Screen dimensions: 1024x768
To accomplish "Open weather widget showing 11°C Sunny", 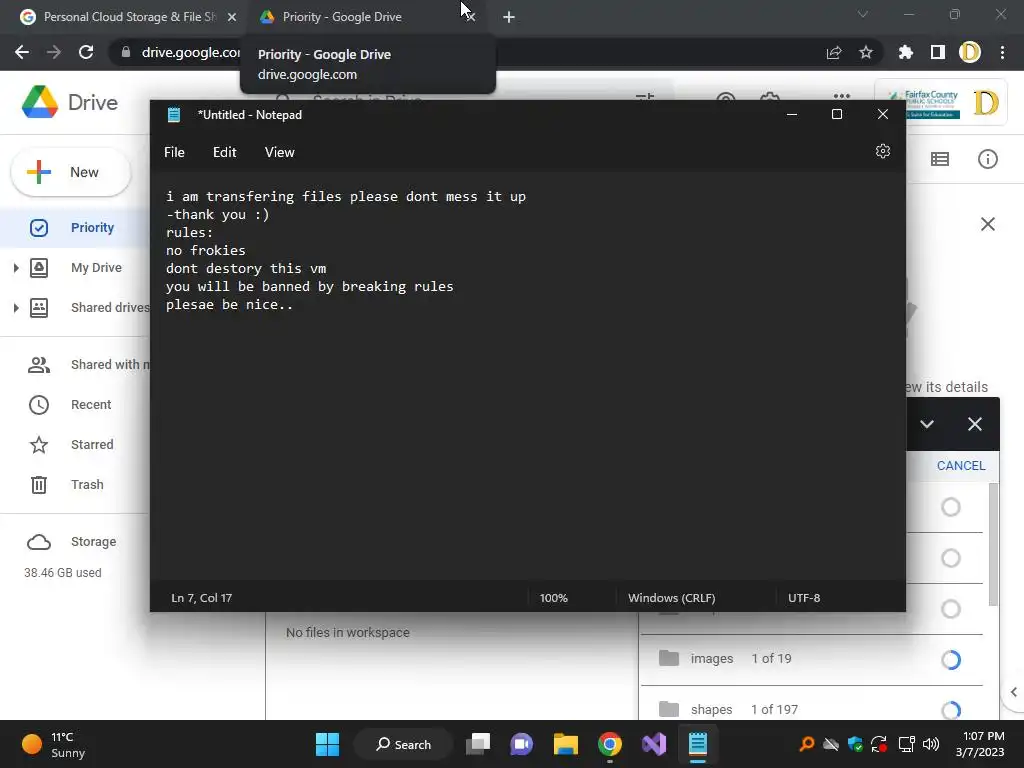I will (x=54, y=744).
